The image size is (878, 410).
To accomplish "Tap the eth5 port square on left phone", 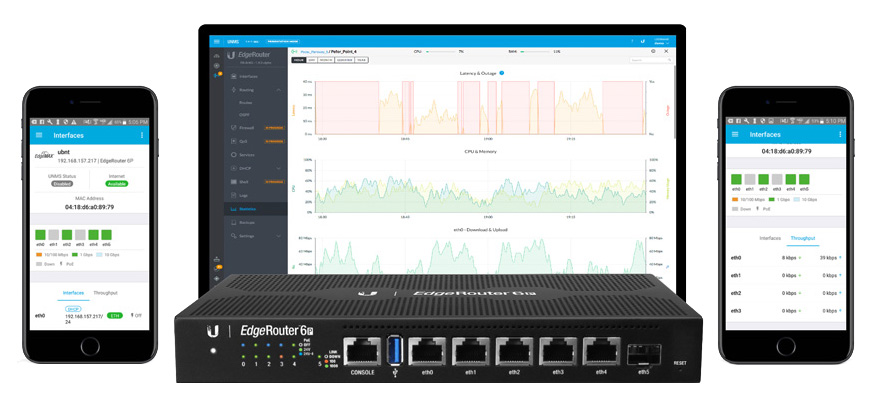I will [x=106, y=235].
